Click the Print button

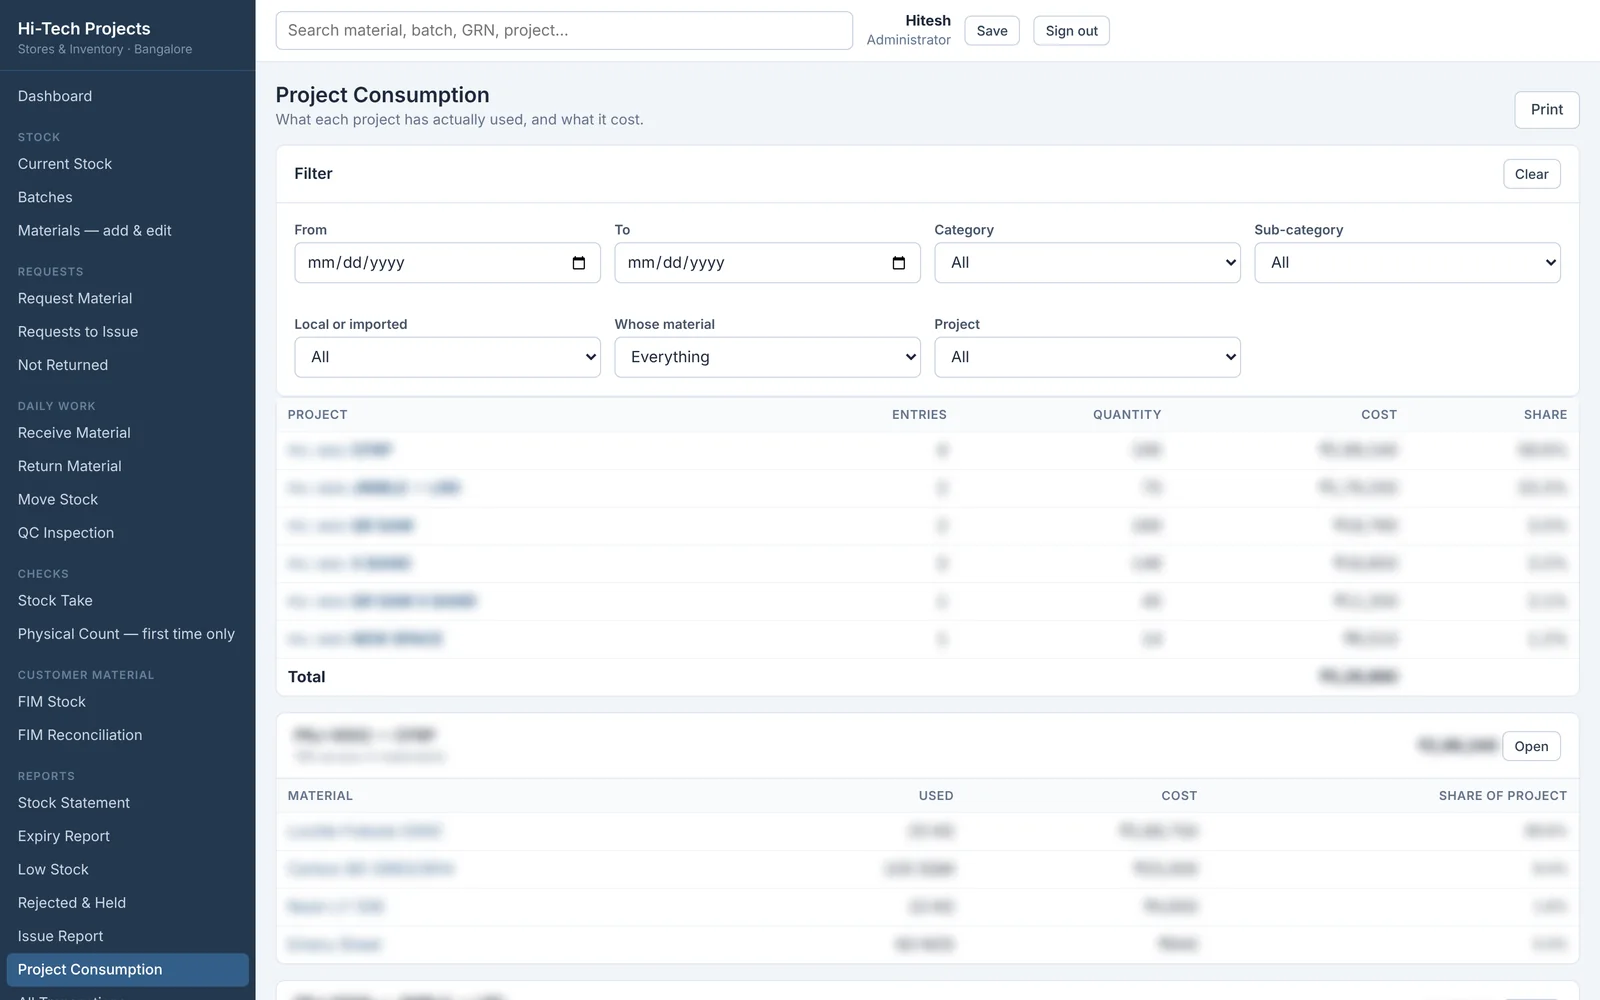pos(1546,110)
